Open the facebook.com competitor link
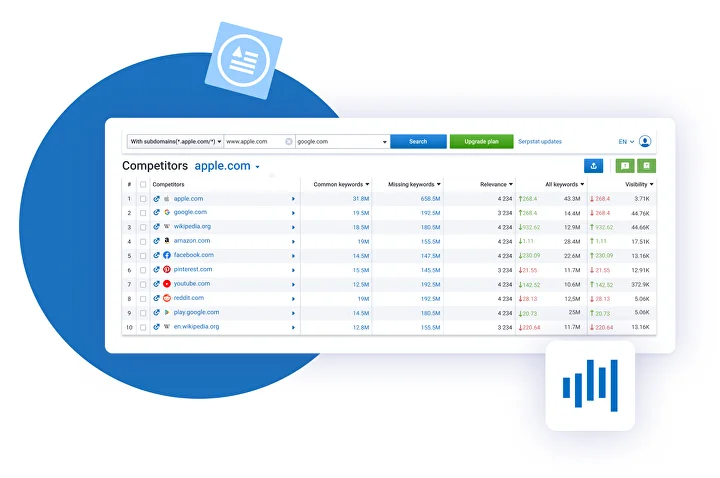 (x=193, y=255)
